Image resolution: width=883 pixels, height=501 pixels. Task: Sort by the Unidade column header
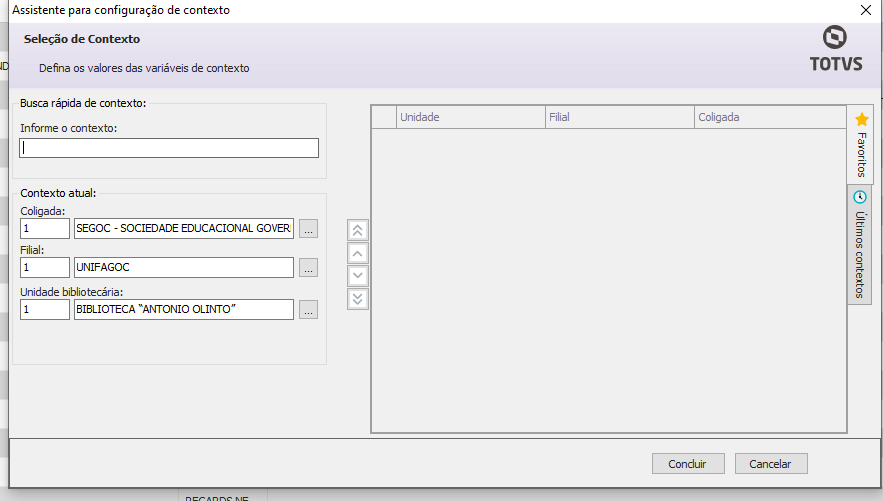pyautogui.click(x=470, y=117)
